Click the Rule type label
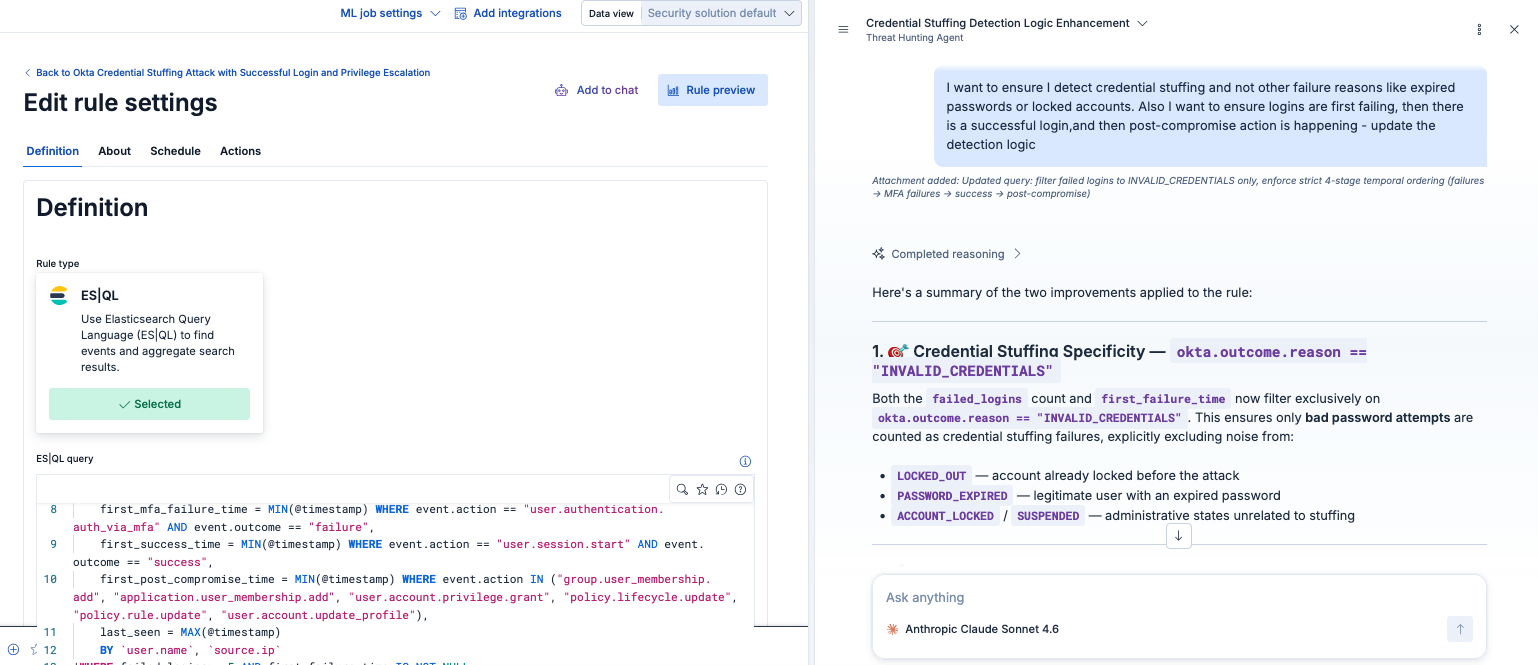Viewport: 1538px width, 665px height. 58,264
